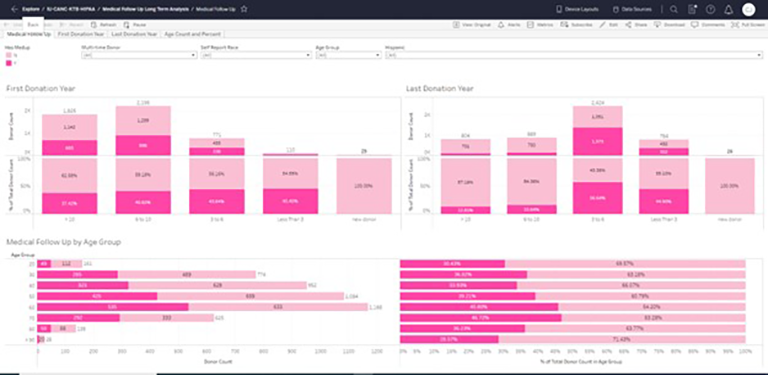Select the dark pink Y legend swatch

point(8,63)
